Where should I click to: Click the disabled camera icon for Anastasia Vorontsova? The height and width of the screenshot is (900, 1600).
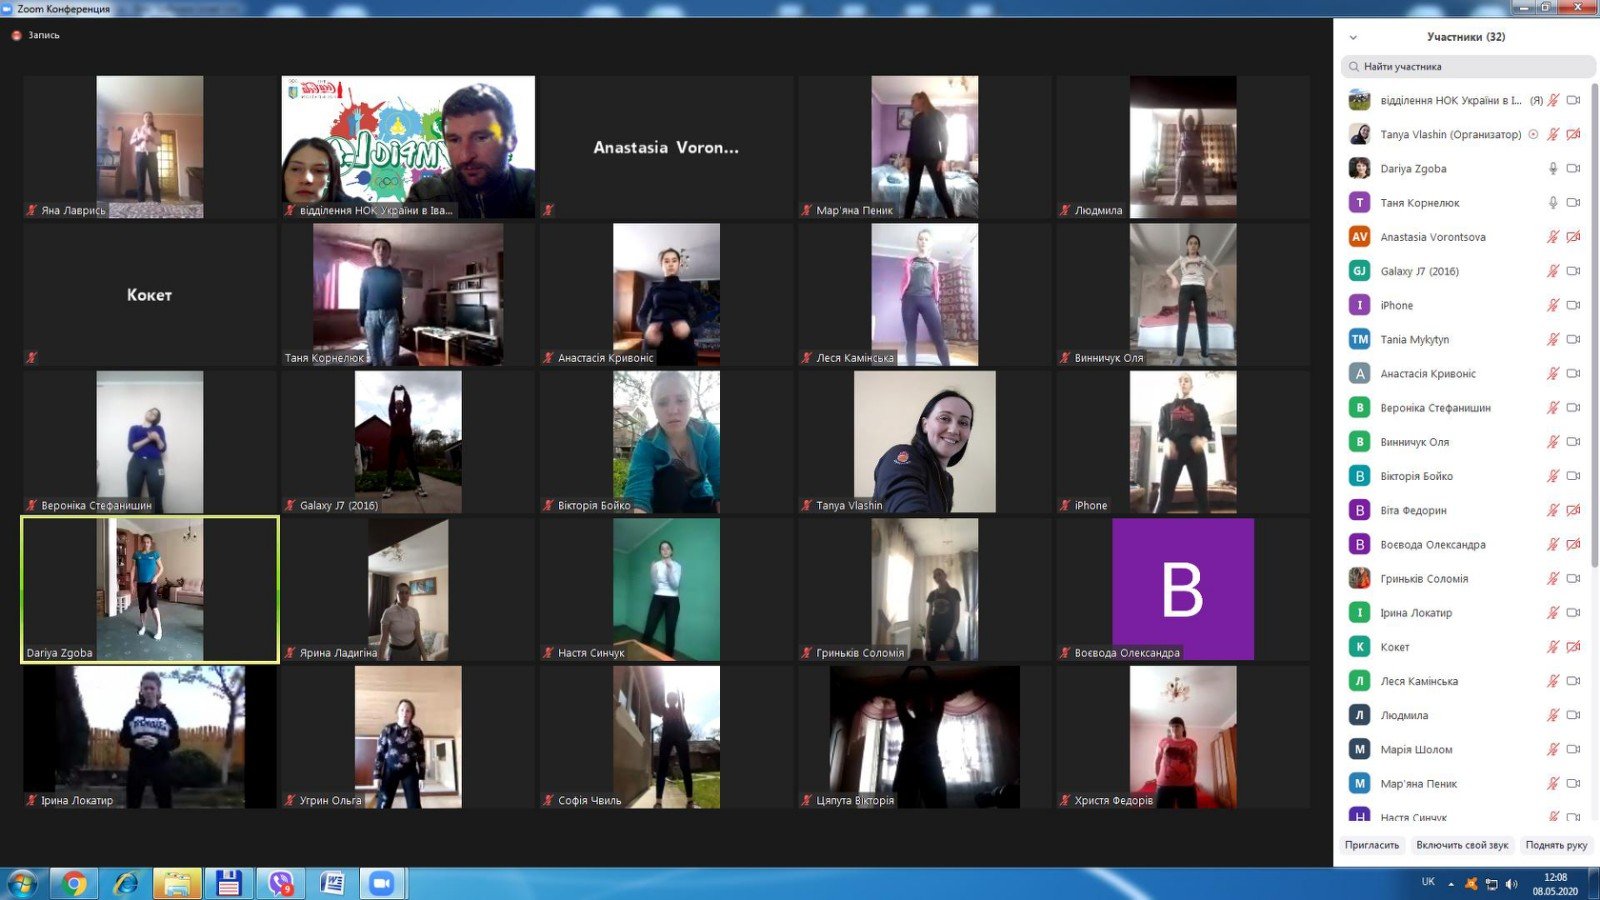(x=1573, y=237)
